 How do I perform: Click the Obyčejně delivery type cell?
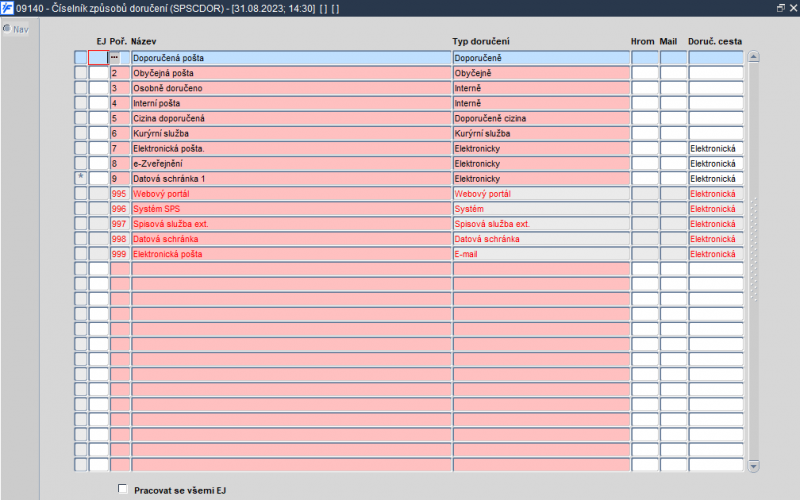tap(541, 73)
